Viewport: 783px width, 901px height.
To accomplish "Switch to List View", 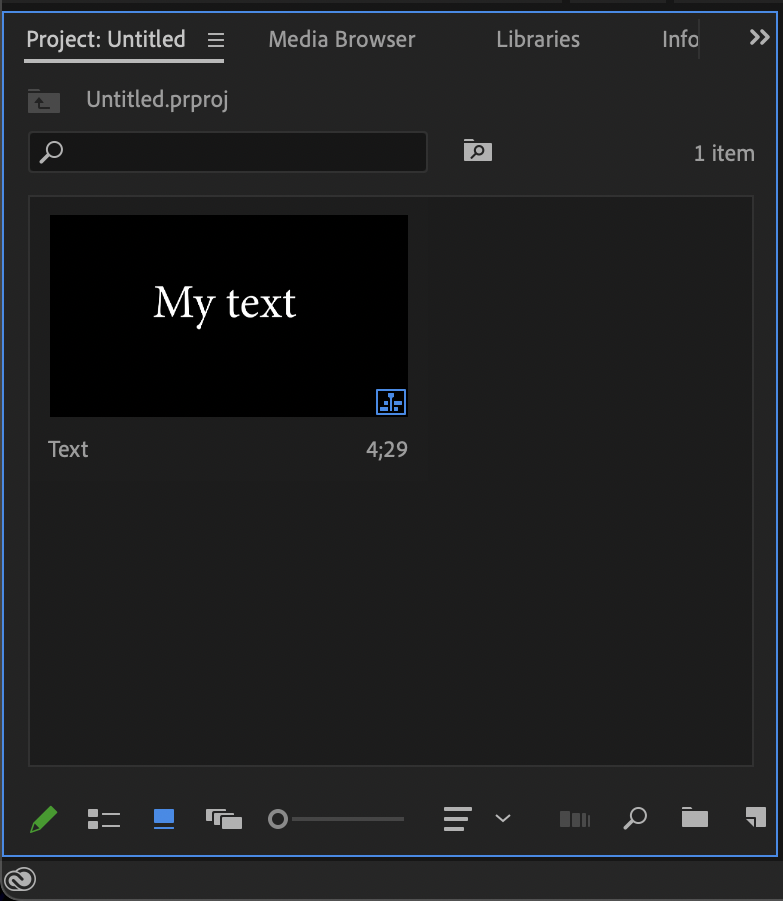I will pyautogui.click(x=104, y=818).
